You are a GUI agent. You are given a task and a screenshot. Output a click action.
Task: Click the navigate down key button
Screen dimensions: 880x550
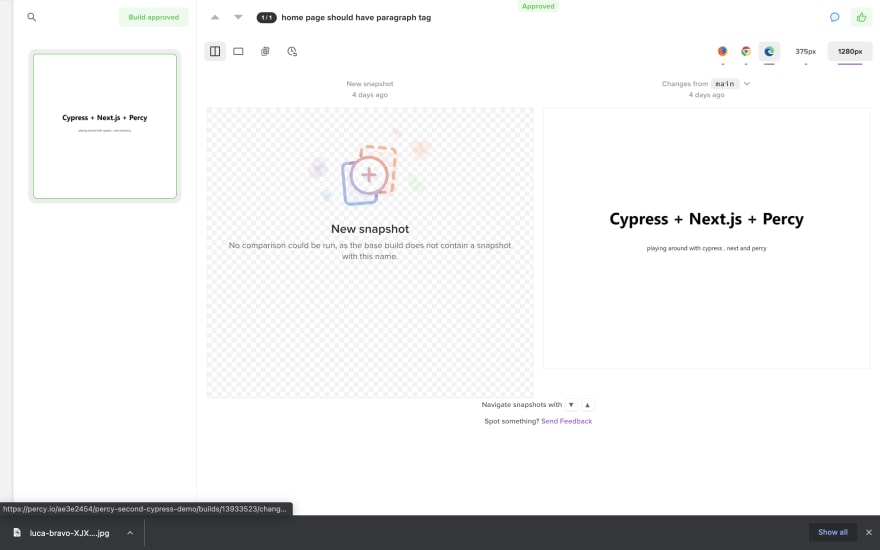coord(571,405)
